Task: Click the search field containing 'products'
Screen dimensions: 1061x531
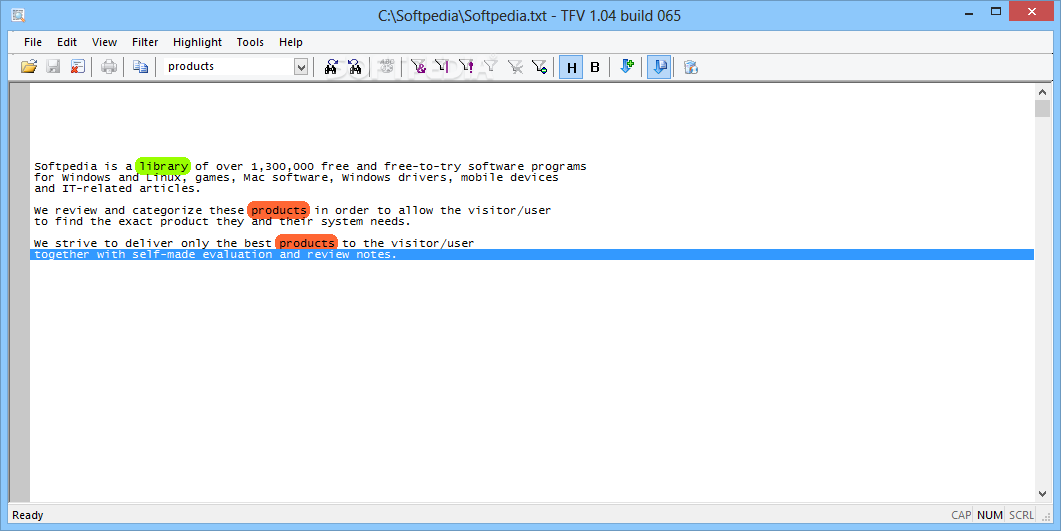Action: (x=229, y=66)
